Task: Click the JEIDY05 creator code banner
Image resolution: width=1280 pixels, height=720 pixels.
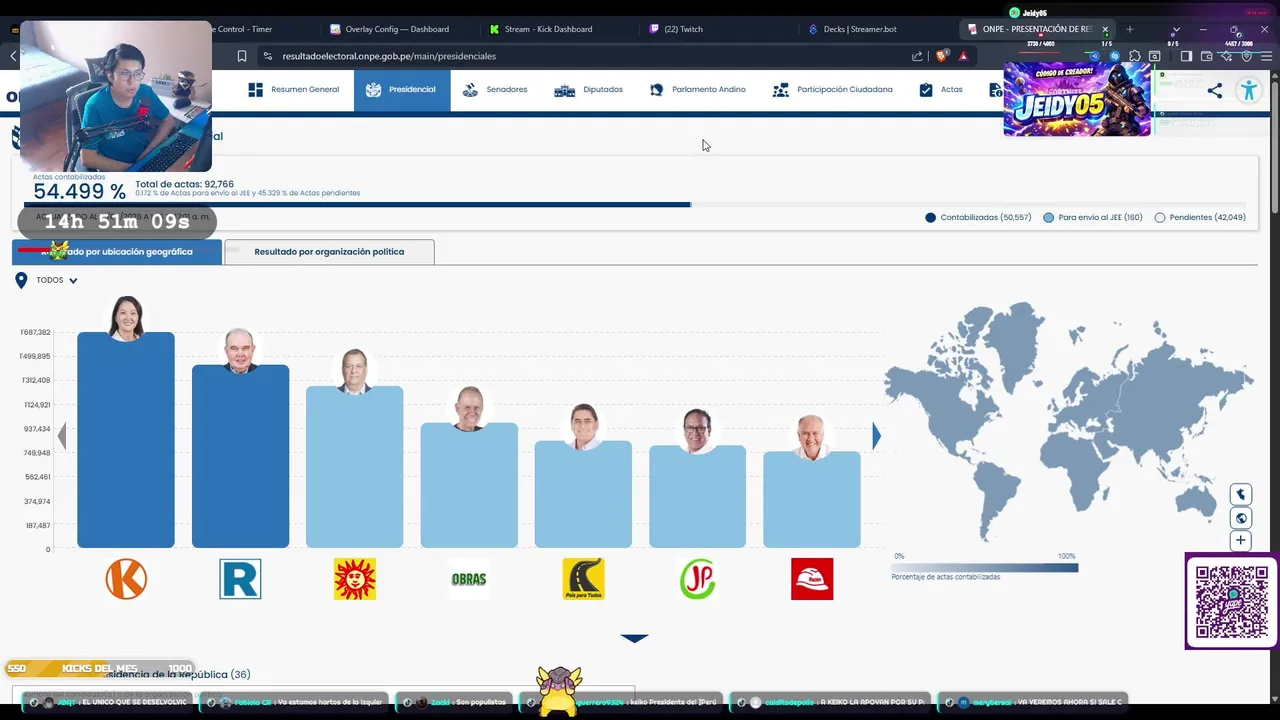Action: 1077,99
